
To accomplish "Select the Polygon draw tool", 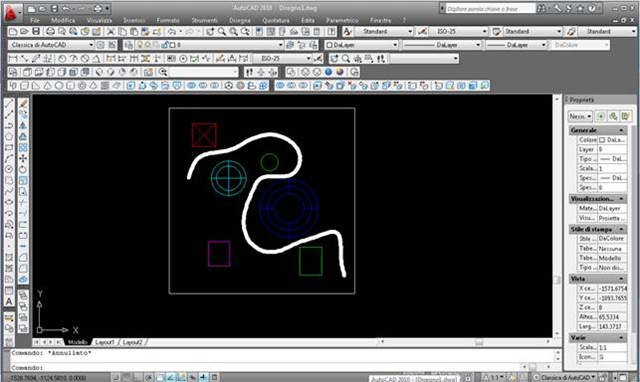I will click(x=9, y=136).
